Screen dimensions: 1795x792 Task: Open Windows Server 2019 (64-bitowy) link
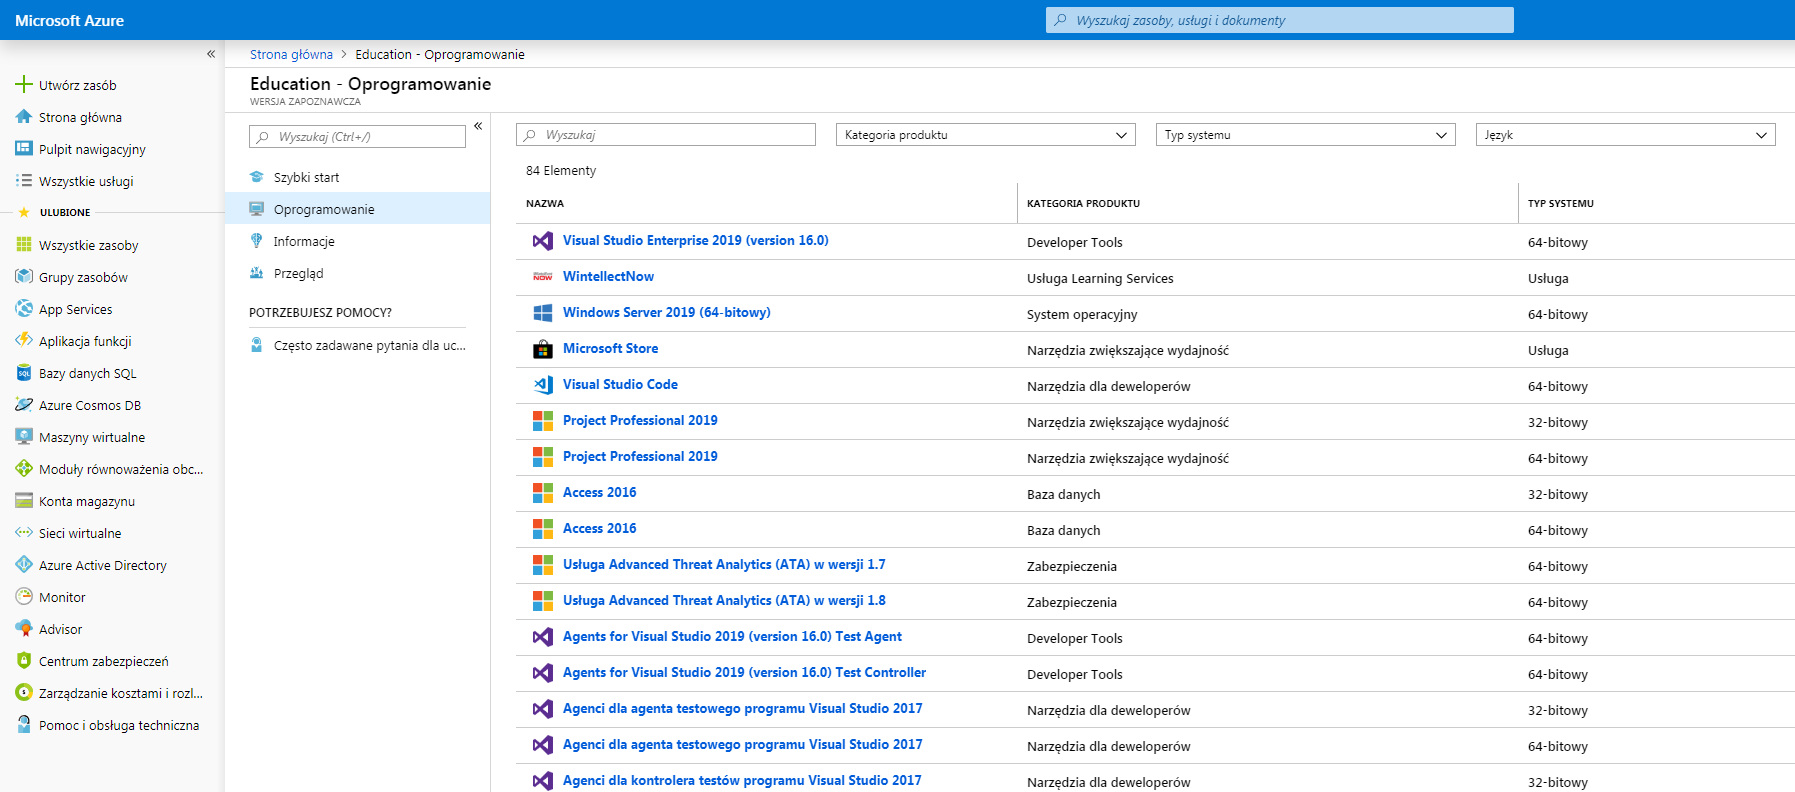point(666,313)
